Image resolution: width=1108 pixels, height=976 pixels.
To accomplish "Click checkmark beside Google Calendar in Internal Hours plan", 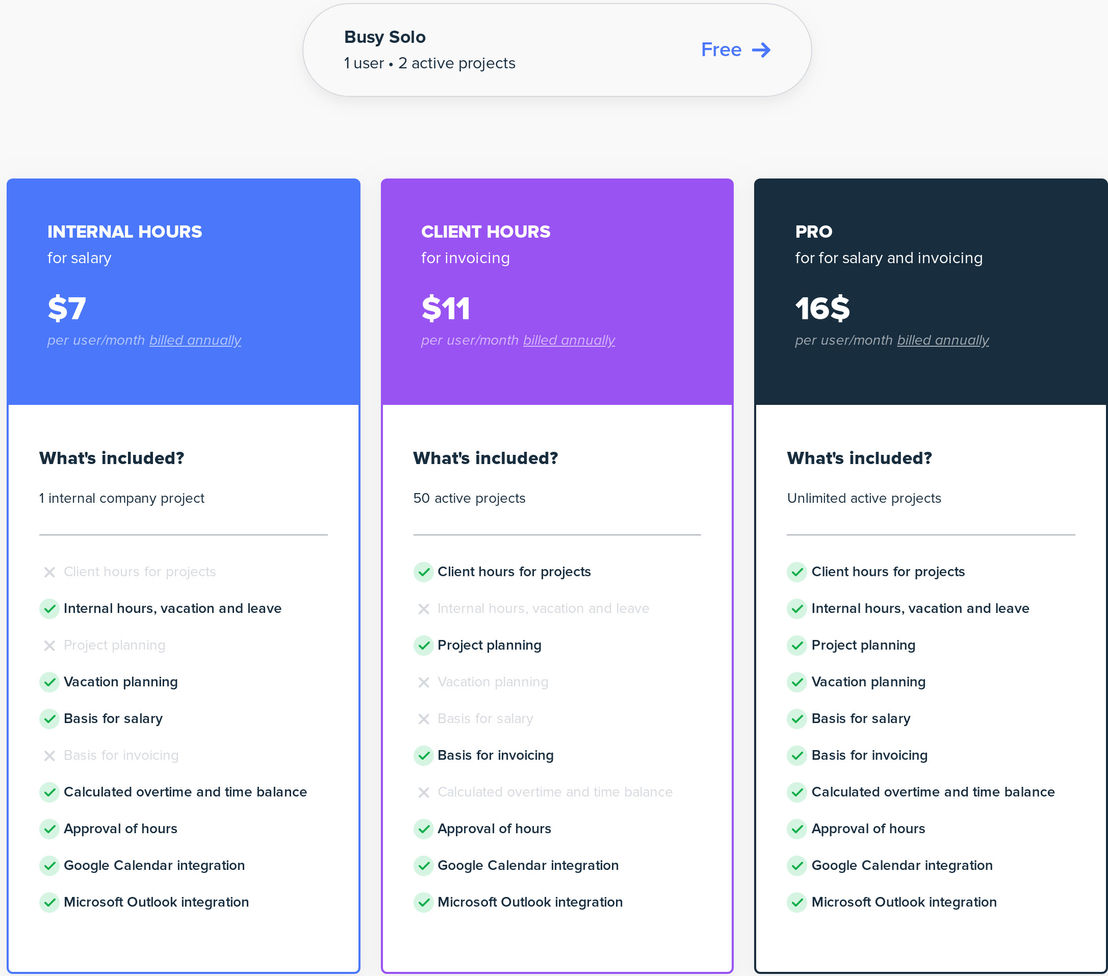I will coord(49,866).
